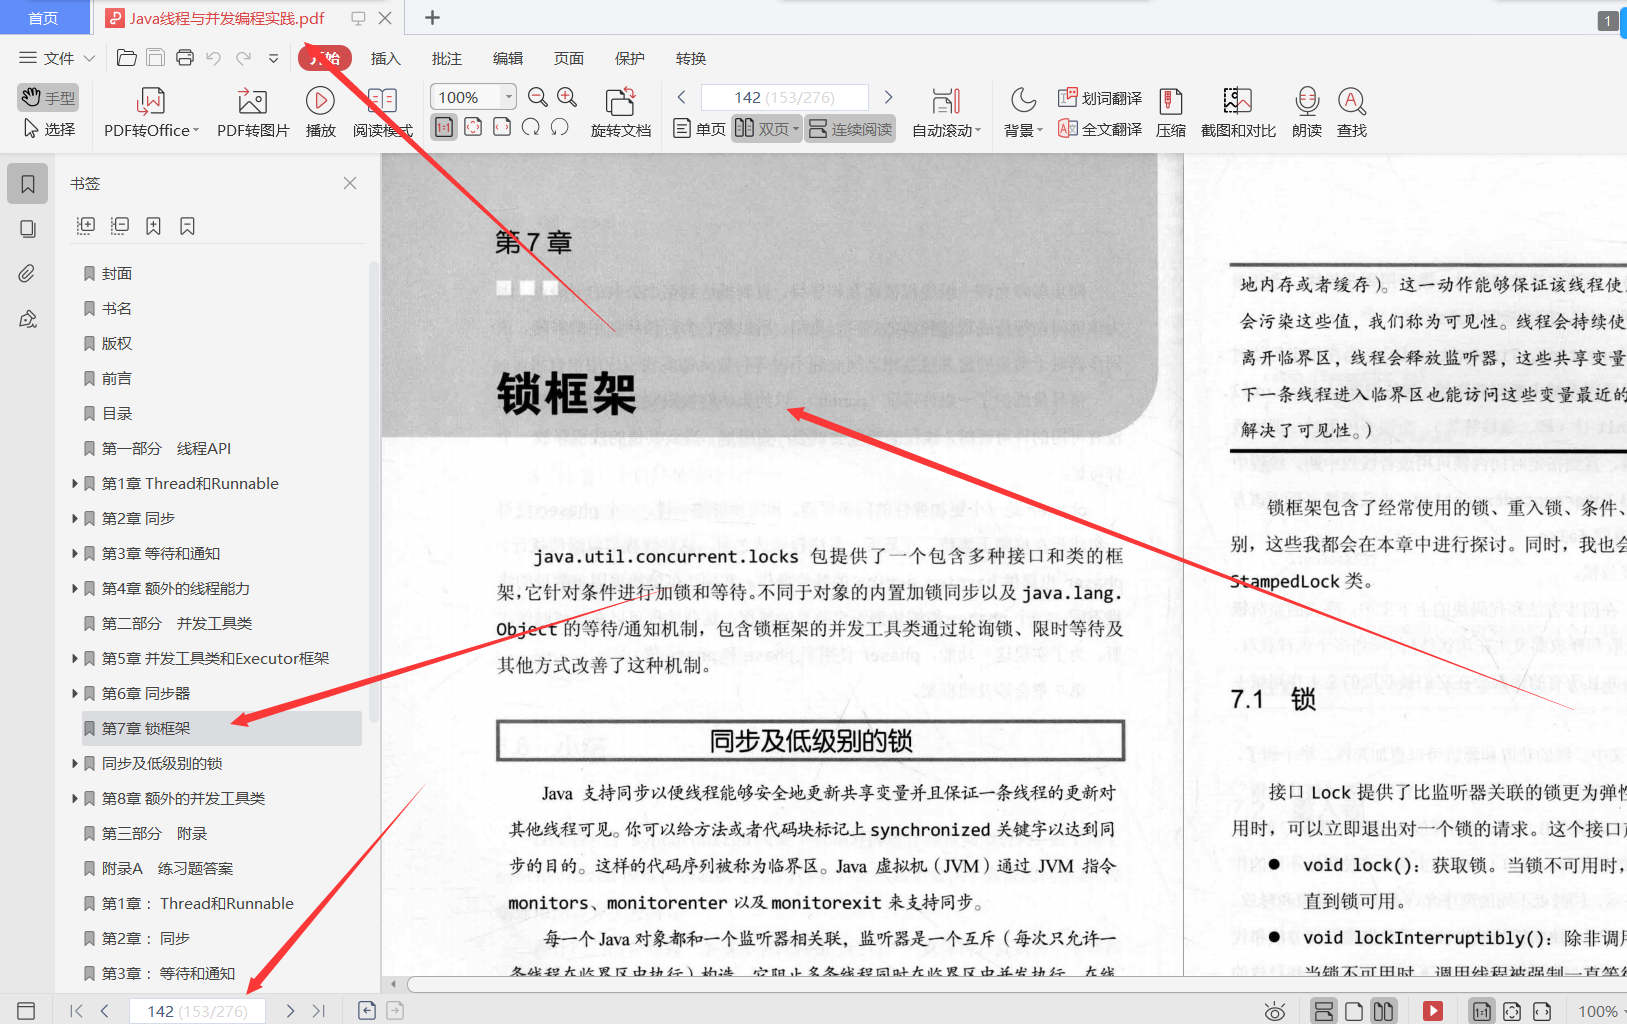1627x1024 pixels.
Task: Open the zoom percentage 100% dropdown
Action: [x=509, y=97]
